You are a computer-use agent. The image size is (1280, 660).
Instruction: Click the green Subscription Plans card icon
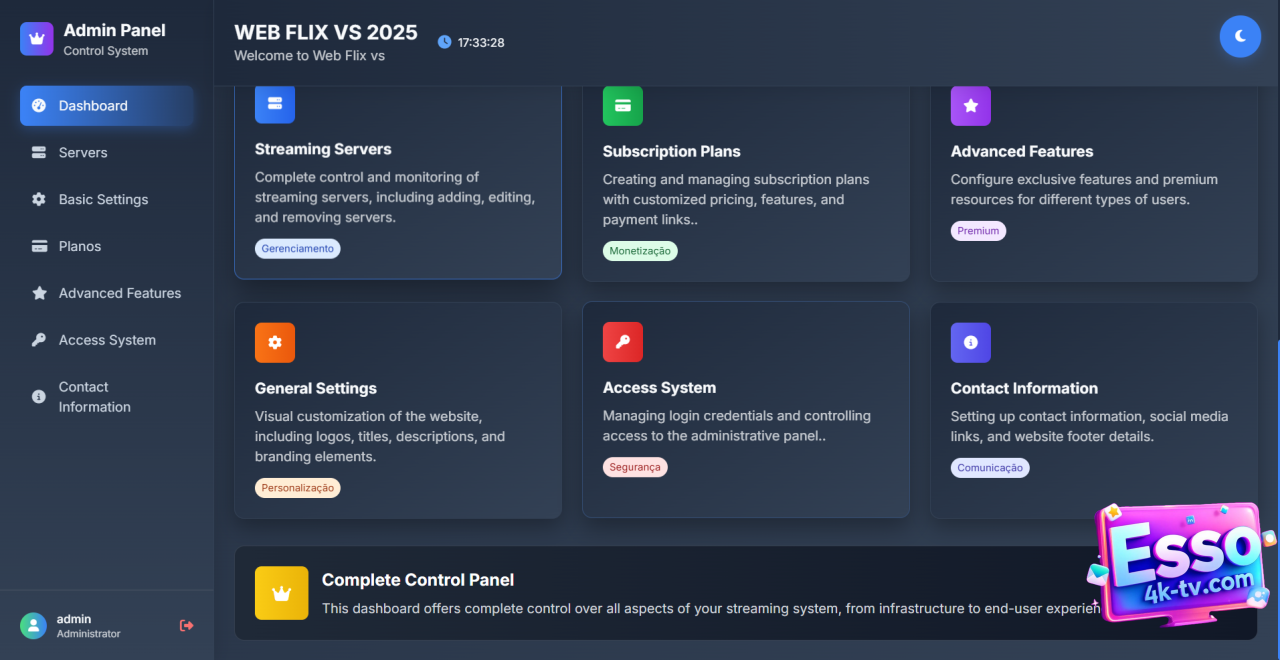tap(623, 106)
